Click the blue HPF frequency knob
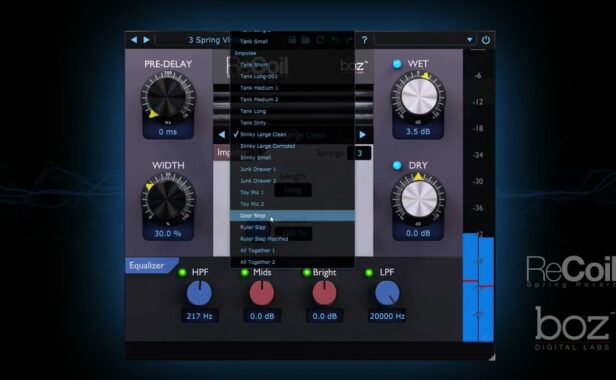 coord(199,293)
